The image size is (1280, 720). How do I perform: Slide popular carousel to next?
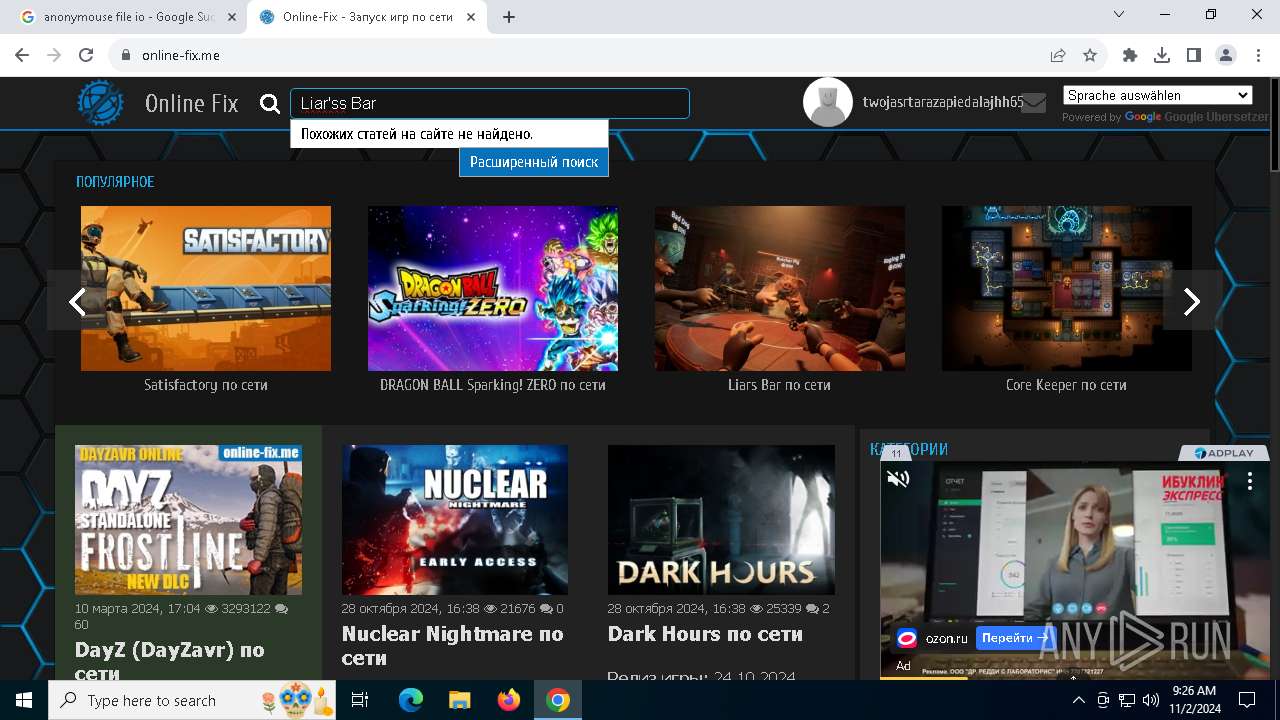click(x=1191, y=301)
